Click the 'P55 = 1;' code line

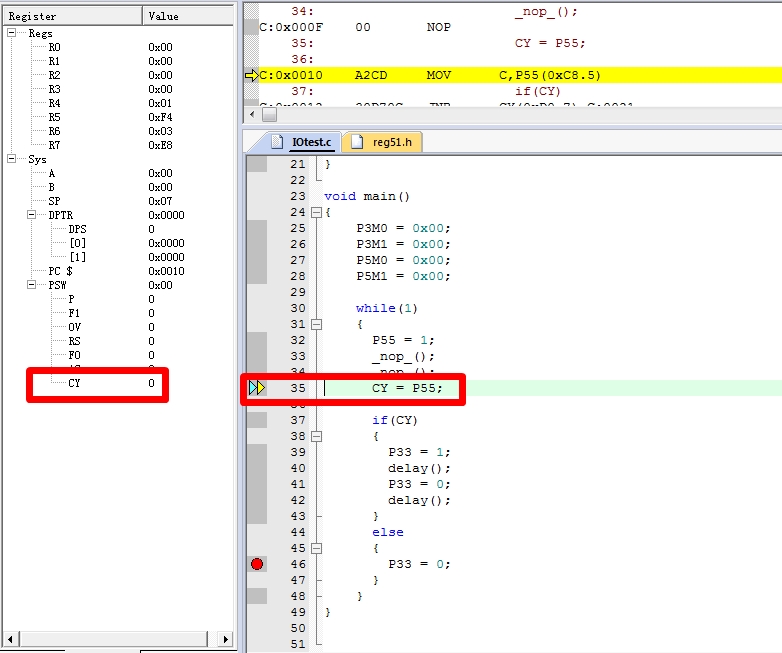pyautogui.click(x=403, y=340)
